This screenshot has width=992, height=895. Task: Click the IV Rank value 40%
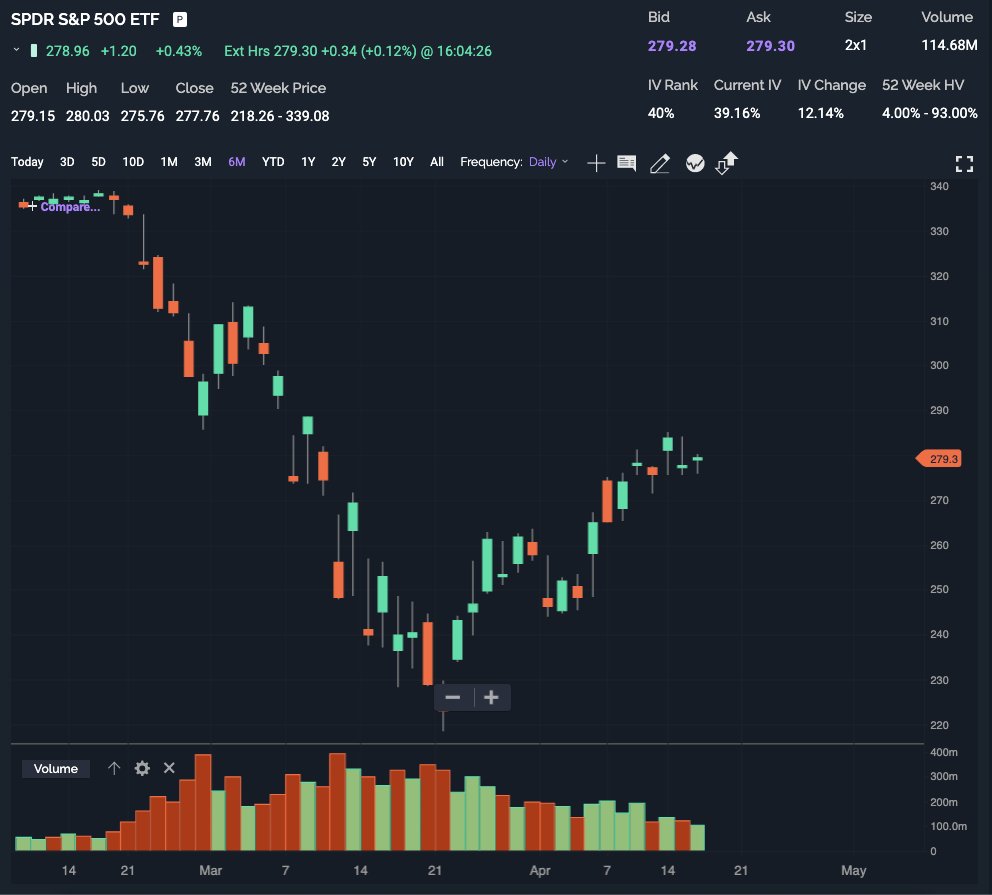(x=660, y=113)
